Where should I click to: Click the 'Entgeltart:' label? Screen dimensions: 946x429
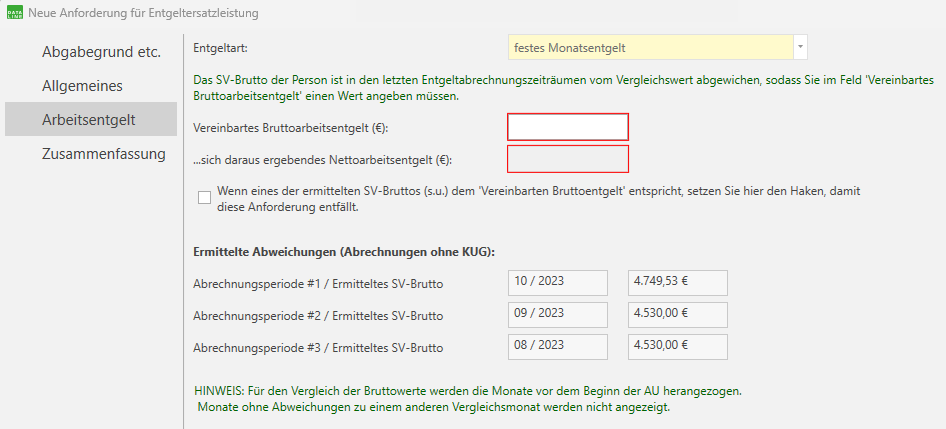tap(220, 47)
